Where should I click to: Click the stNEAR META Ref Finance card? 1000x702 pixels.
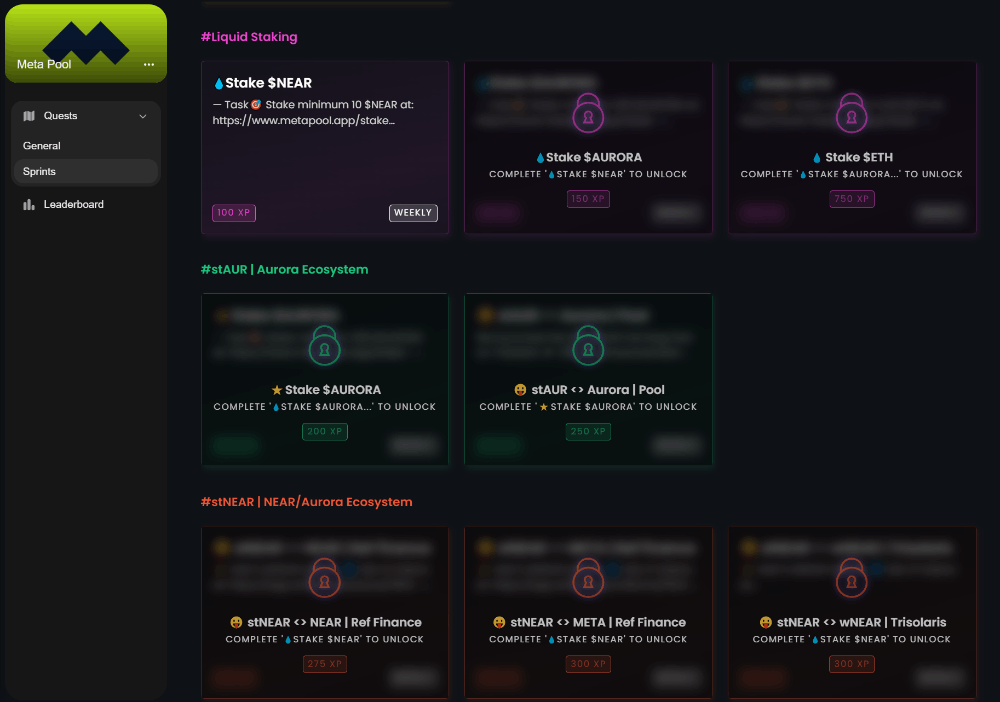tap(588, 622)
